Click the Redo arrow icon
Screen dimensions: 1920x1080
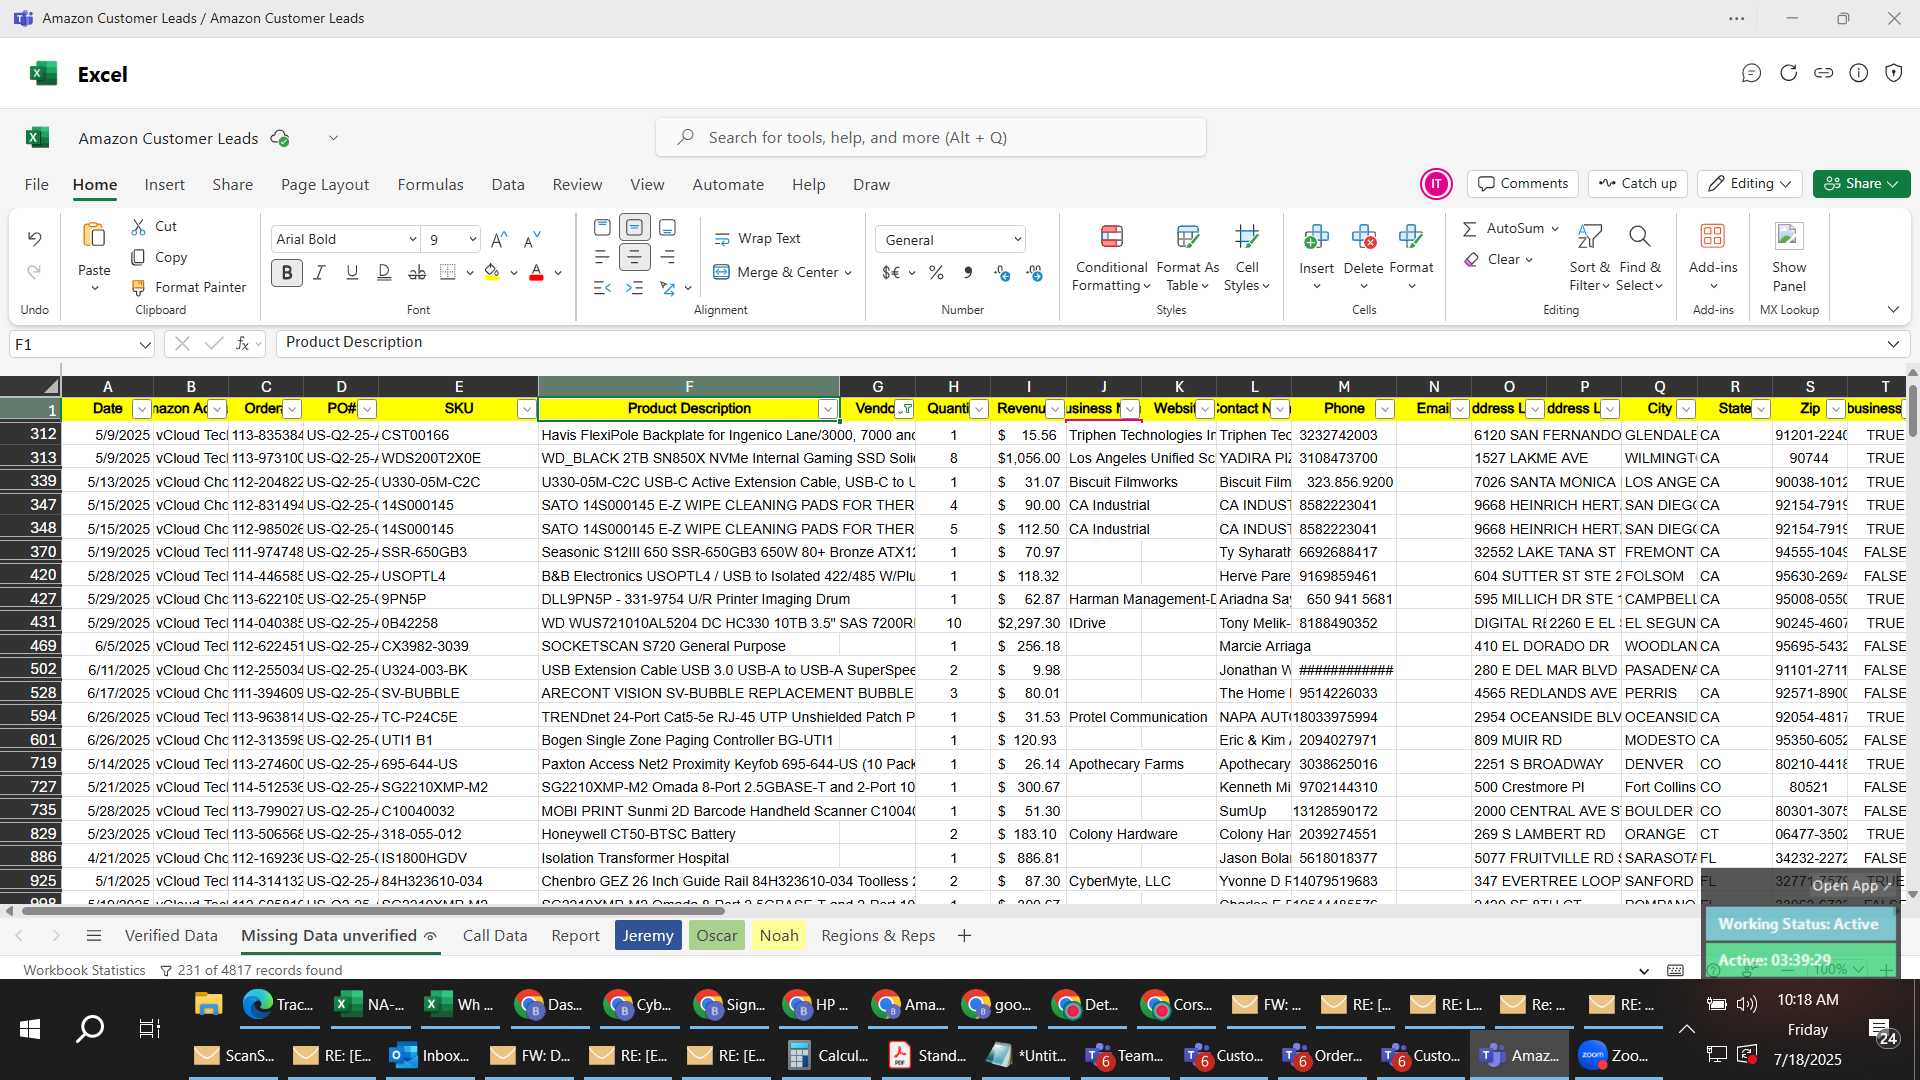[x=34, y=272]
